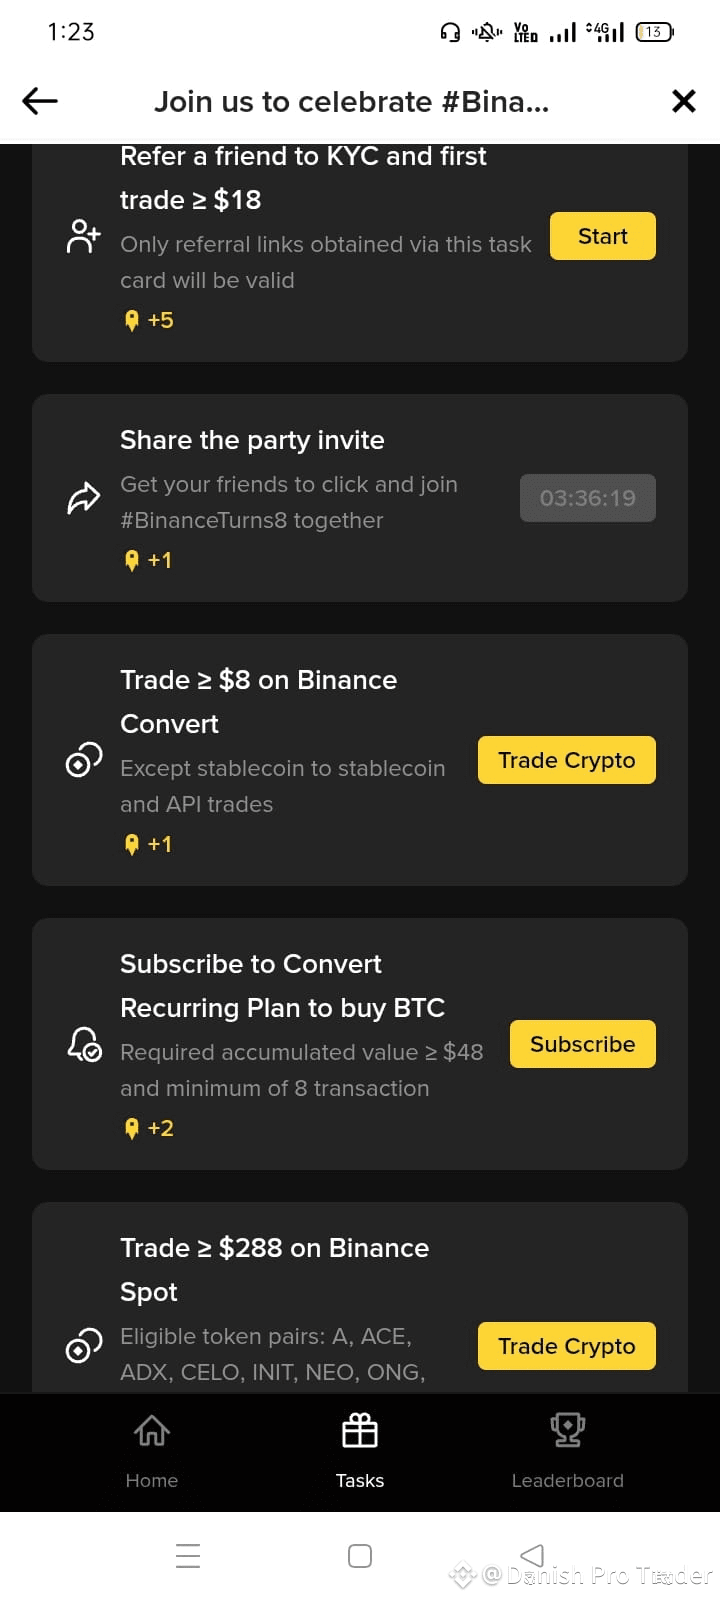This screenshot has height=1600, width=720.
Task: Tap the recurring plan bell icon
Action: point(84,1045)
